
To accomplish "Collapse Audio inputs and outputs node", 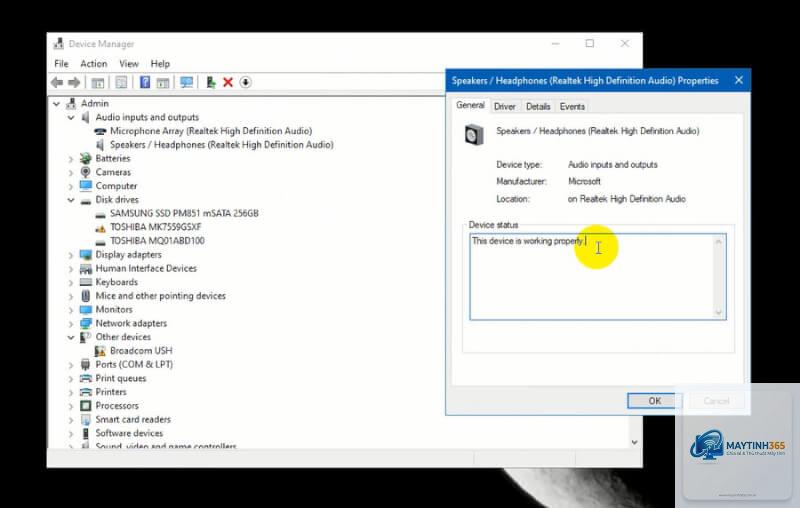I will (71, 117).
